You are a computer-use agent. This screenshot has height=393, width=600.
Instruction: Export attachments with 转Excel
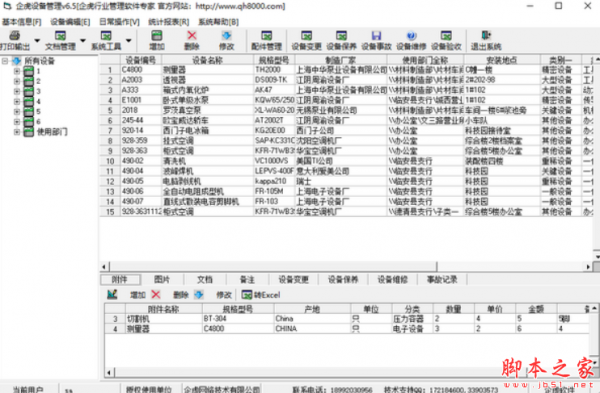[261, 295]
